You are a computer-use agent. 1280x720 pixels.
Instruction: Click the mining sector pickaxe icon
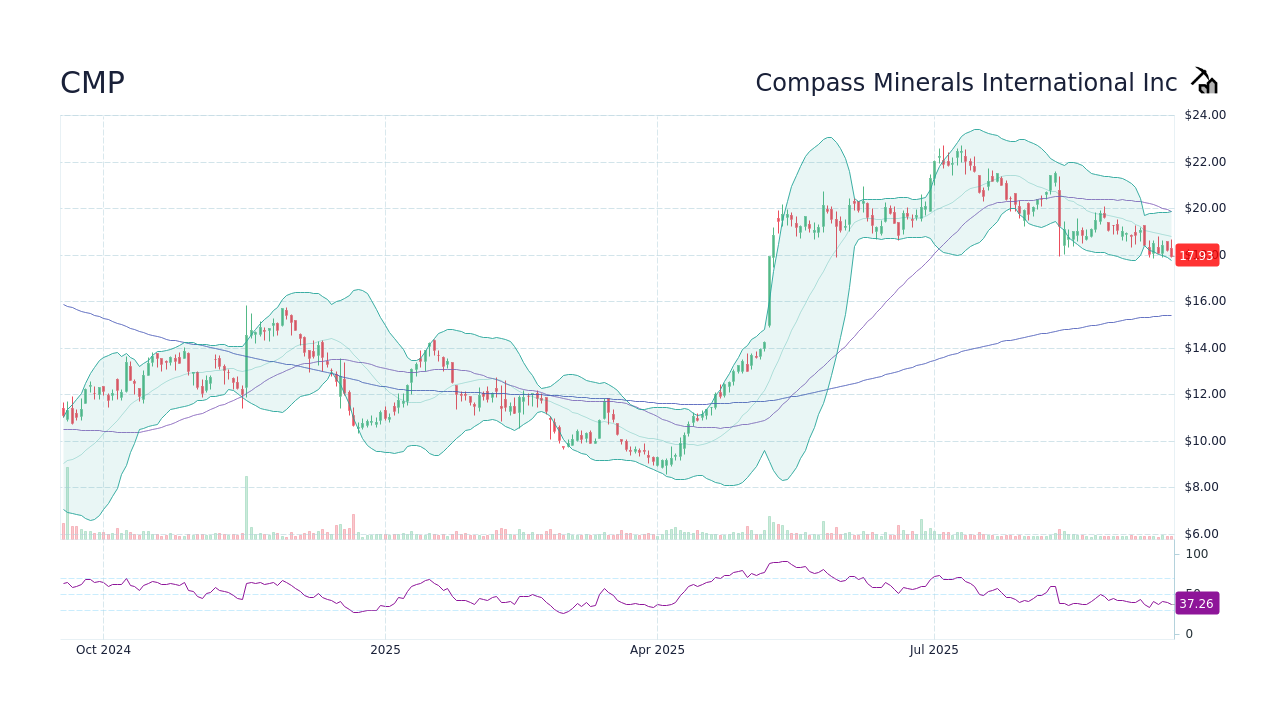[x=1204, y=79]
